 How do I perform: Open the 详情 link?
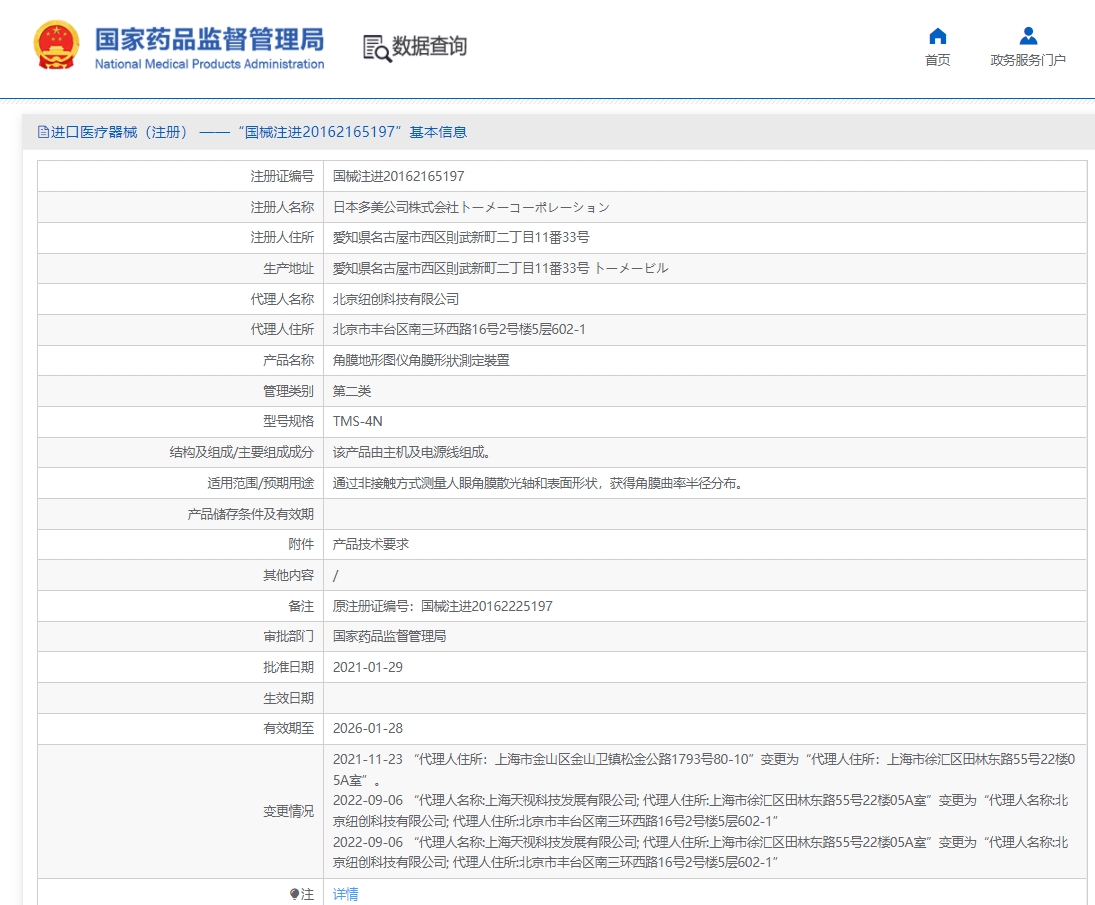click(346, 894)
